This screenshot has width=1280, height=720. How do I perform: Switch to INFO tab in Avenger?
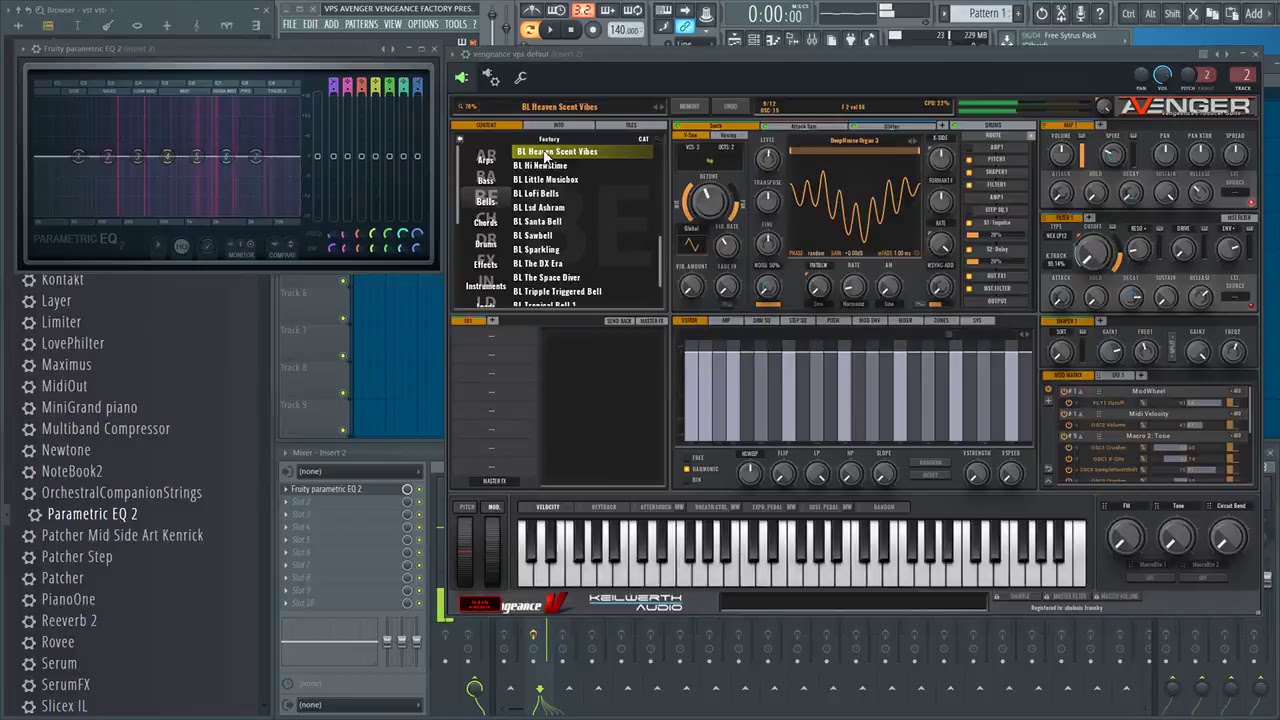click(x=559, y=126)
